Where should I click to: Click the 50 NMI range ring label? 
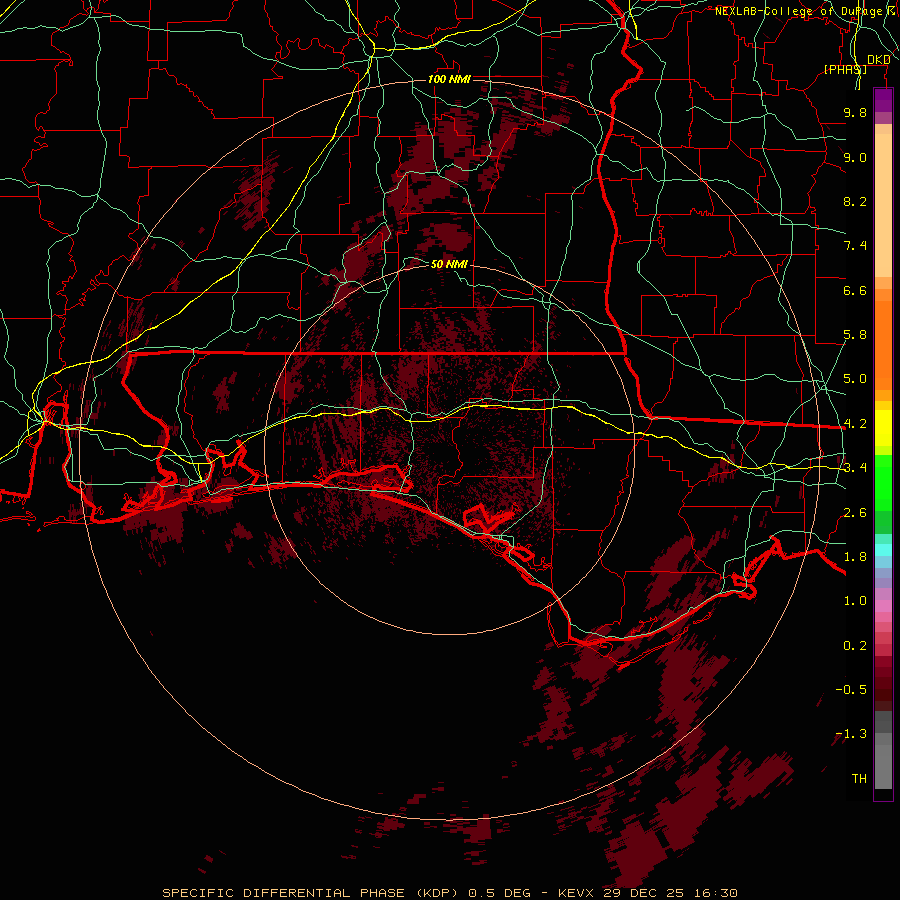[449, 264]
